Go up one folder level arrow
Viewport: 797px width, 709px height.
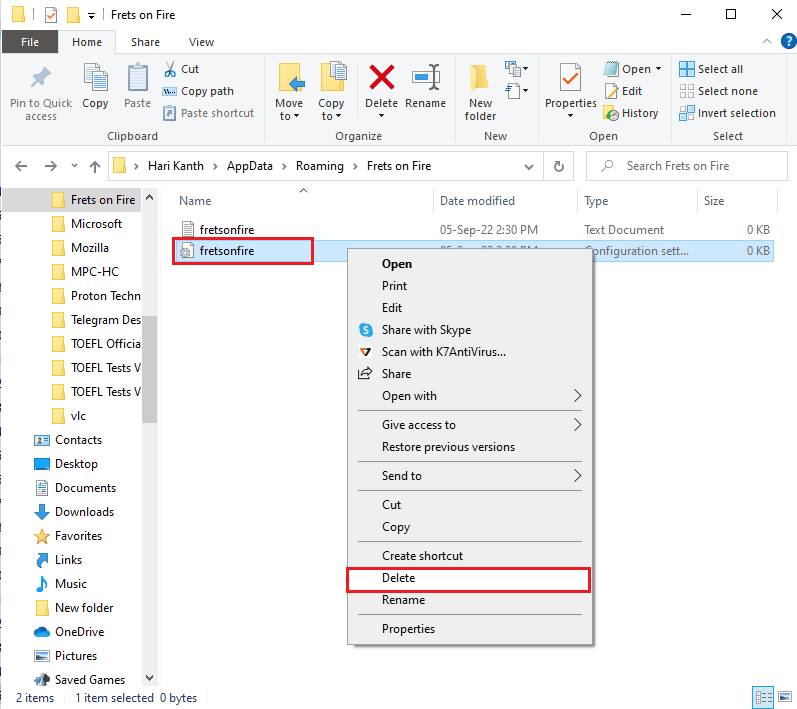click(x=95, y=166)
